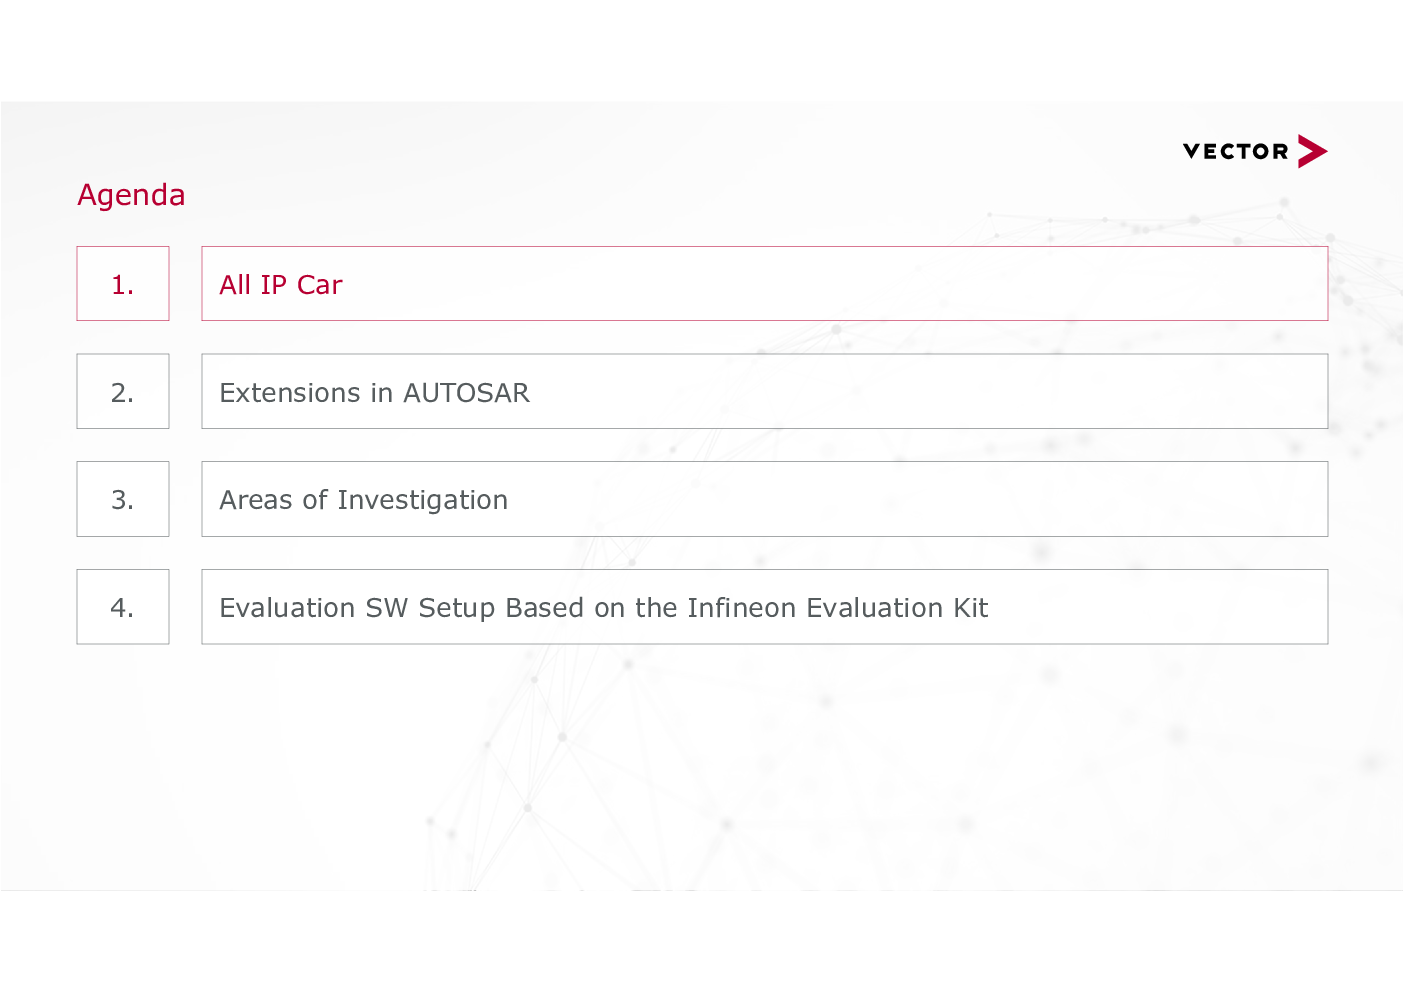Open the Areas of Investigation agenda item
This screenshot has height=992, width=1403.
tap(765, 499)
